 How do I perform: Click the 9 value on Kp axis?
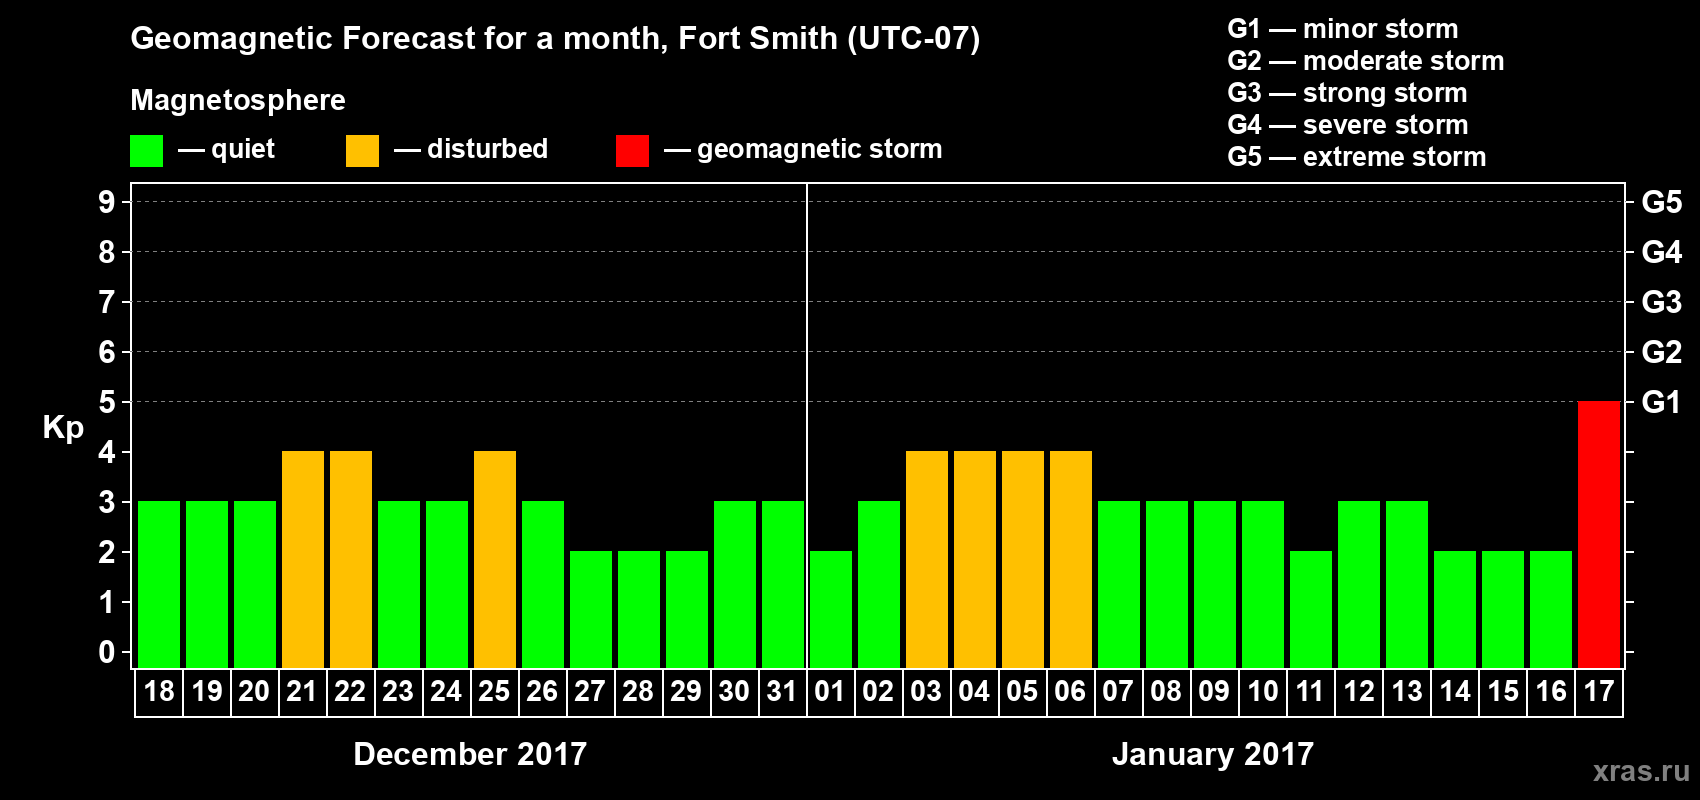coord(107,202)
